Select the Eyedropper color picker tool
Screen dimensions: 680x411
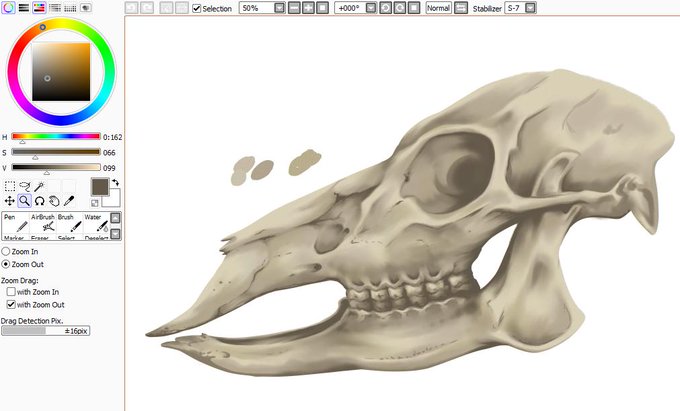point(69,201)
